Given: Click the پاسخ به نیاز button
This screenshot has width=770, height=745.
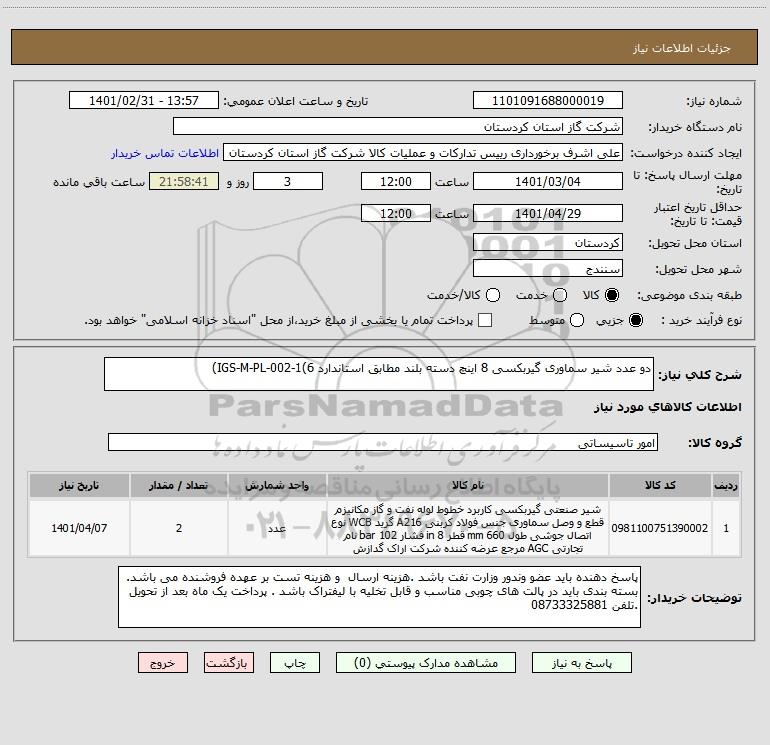Looking at the screenshot, I should [x=582, y=663].
